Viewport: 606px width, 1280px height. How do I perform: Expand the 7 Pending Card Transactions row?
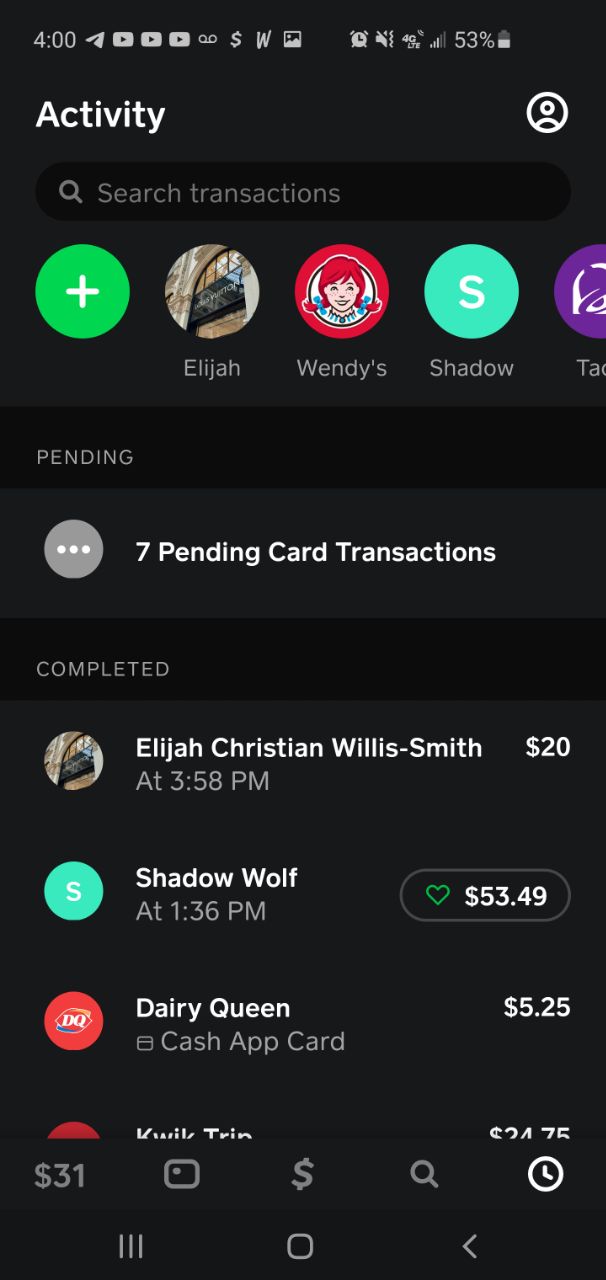(x=315, y=552)
